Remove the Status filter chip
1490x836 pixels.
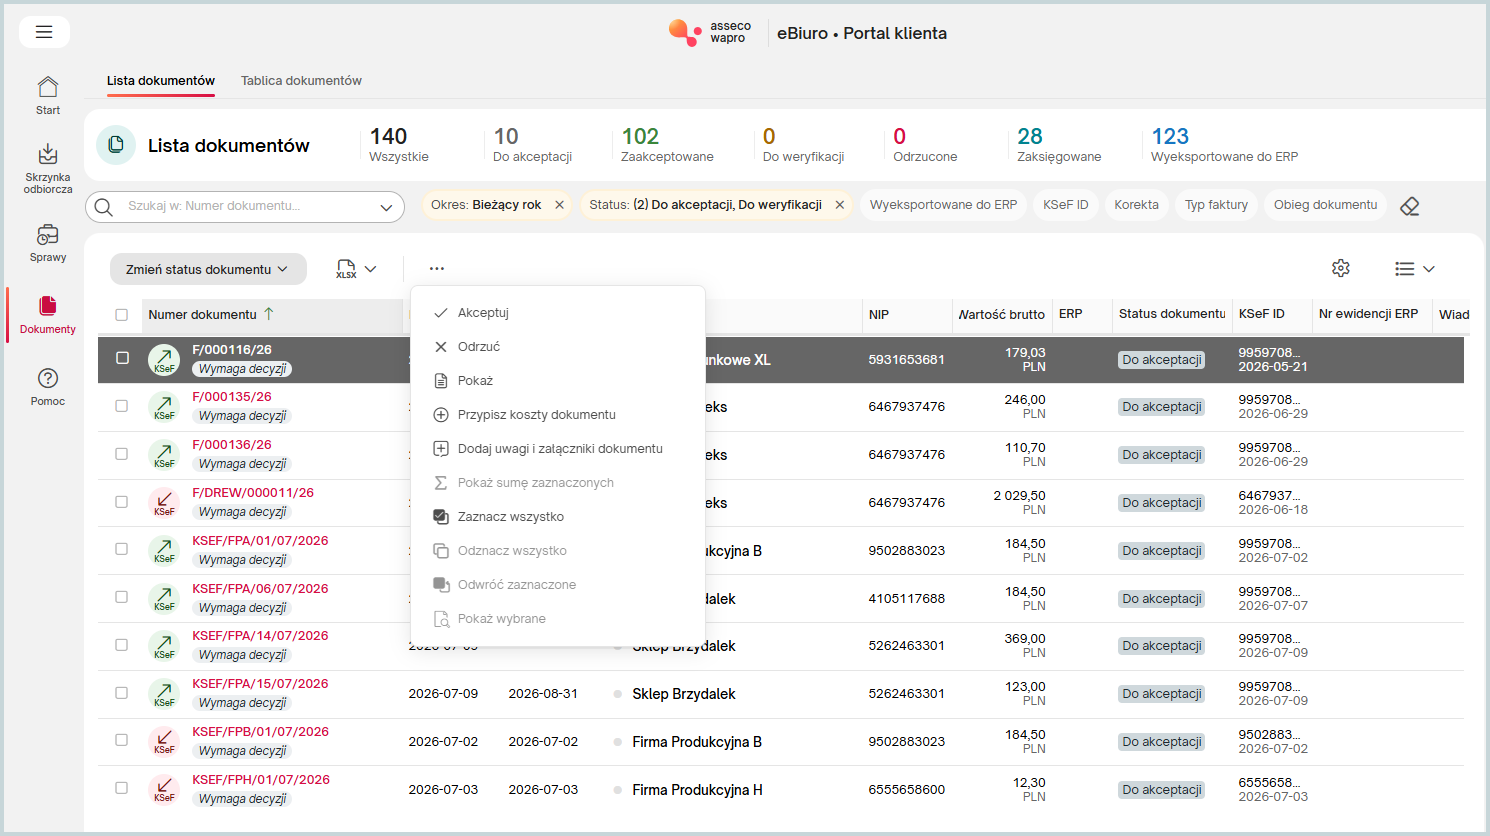point(840,205)
